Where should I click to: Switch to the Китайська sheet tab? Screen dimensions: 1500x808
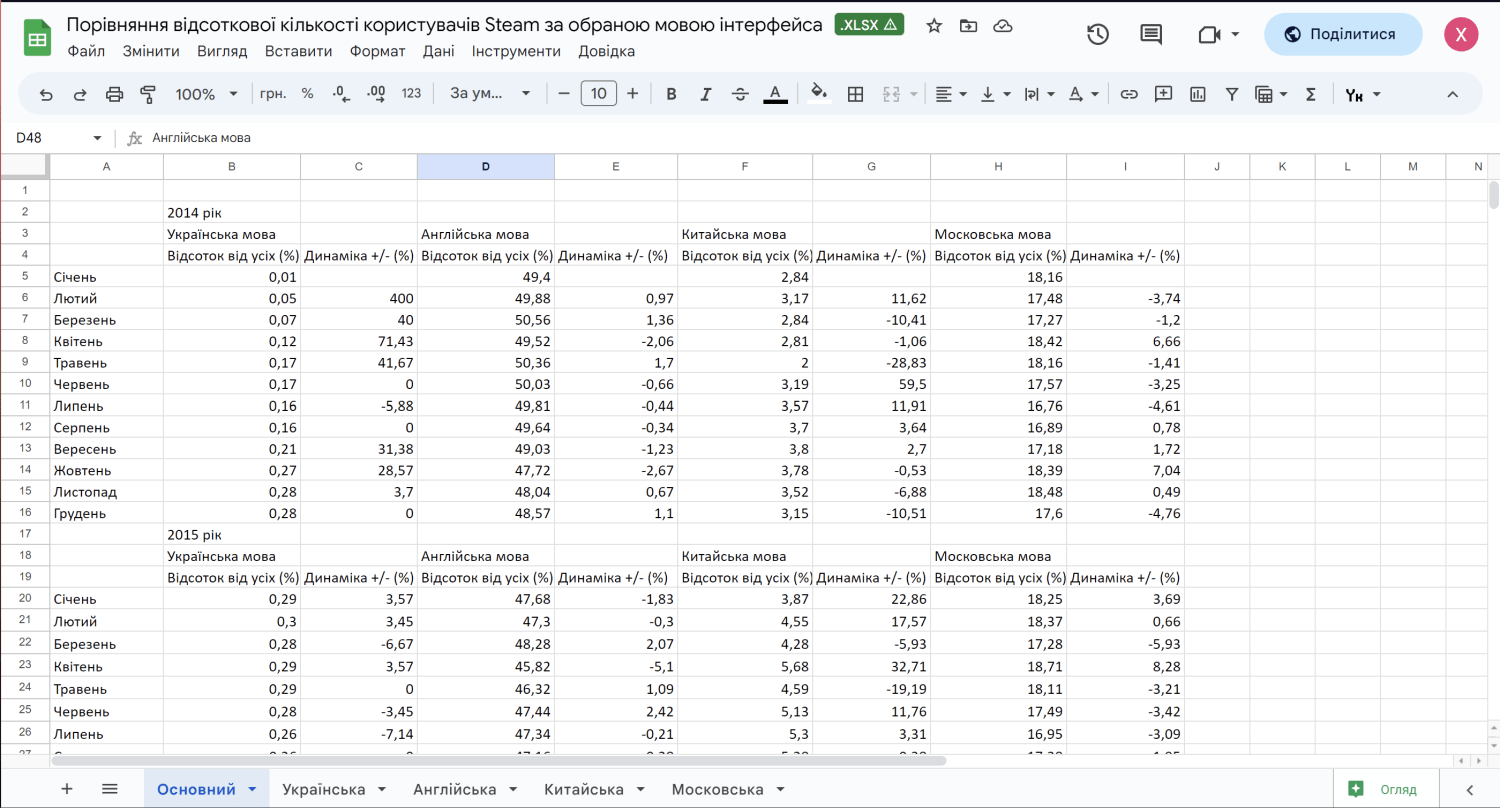594,789
